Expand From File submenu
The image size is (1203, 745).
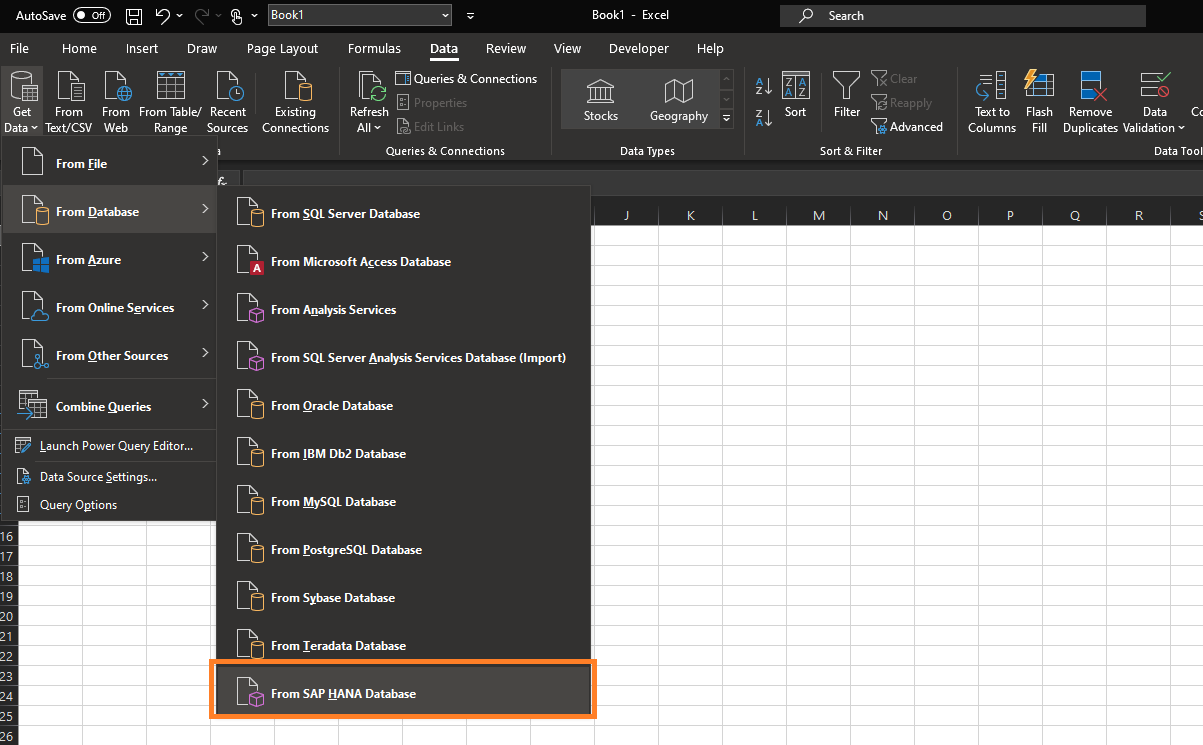point(110,164)
